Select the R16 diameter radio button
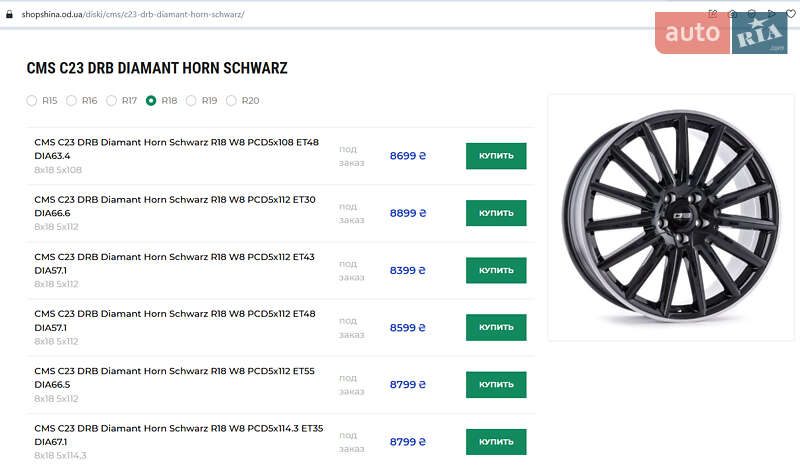The width and height of the screenshot is (800, 469). [x=71, y=101]
